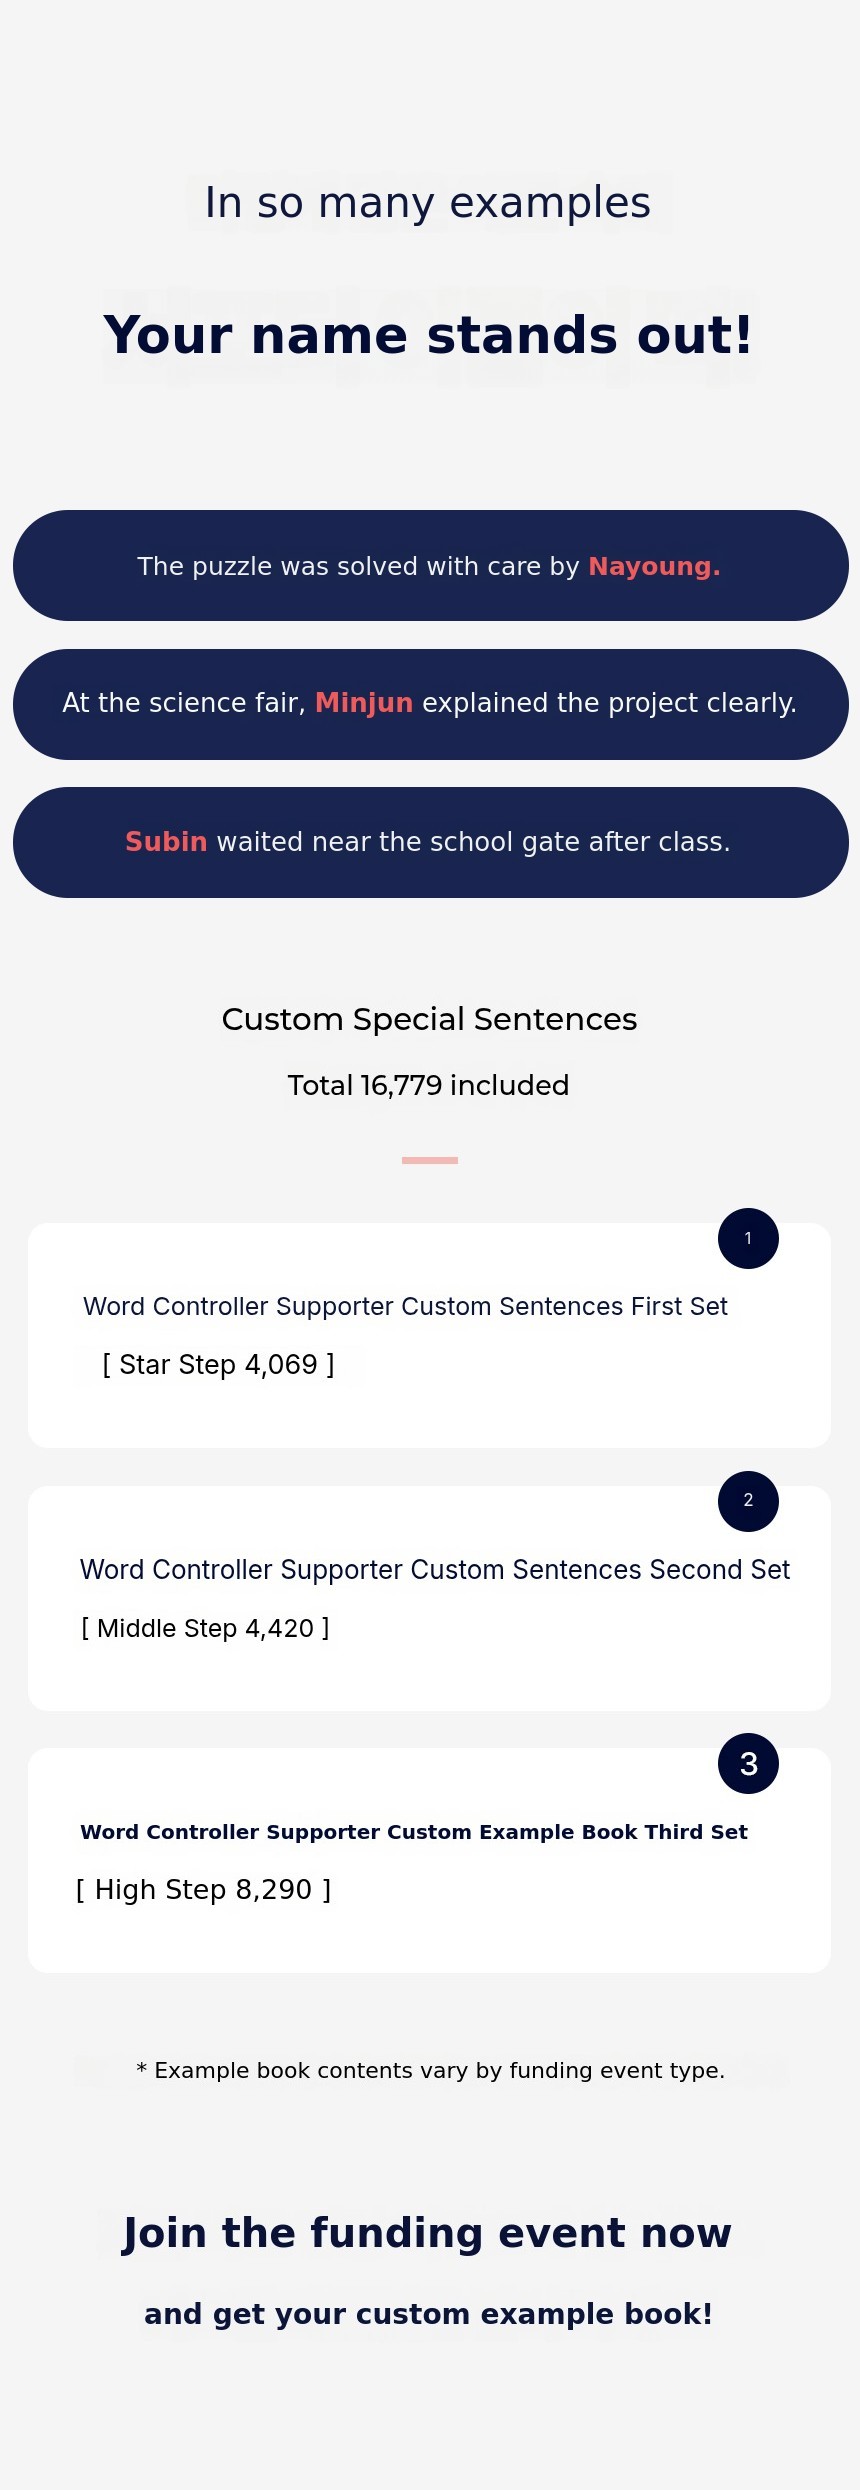
Task: Click the 'Custom Special Sentences' title
Action: (429, 1019)
